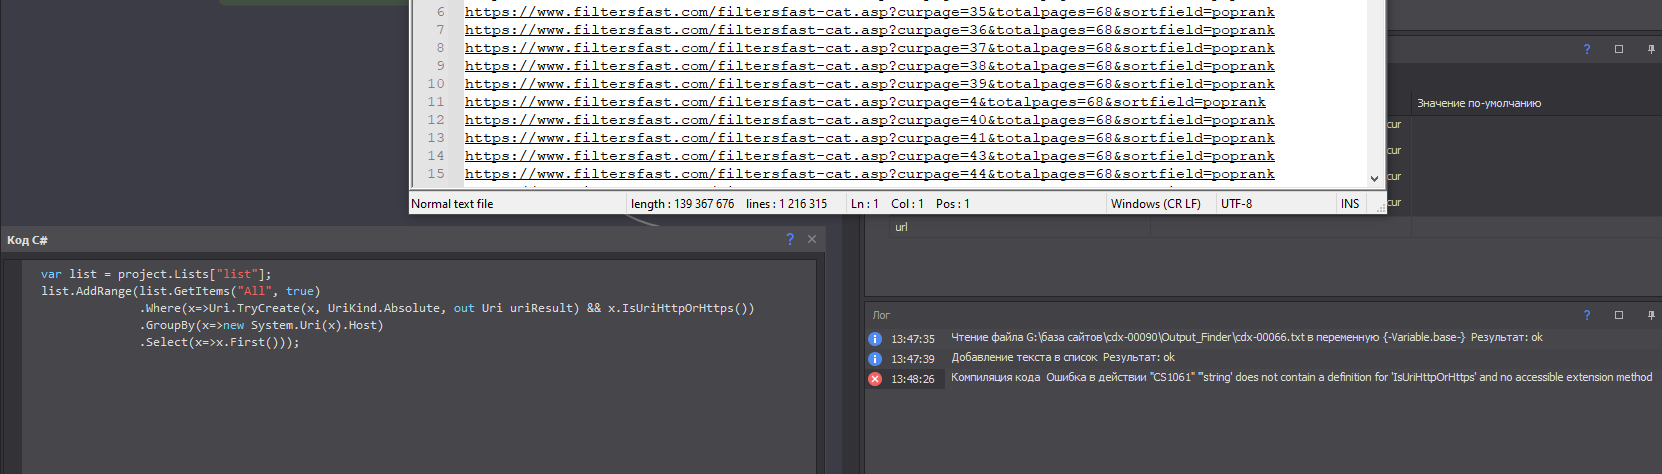
Task: Open the curpage=40 URL in Notepad++
Action: point(869,120)
